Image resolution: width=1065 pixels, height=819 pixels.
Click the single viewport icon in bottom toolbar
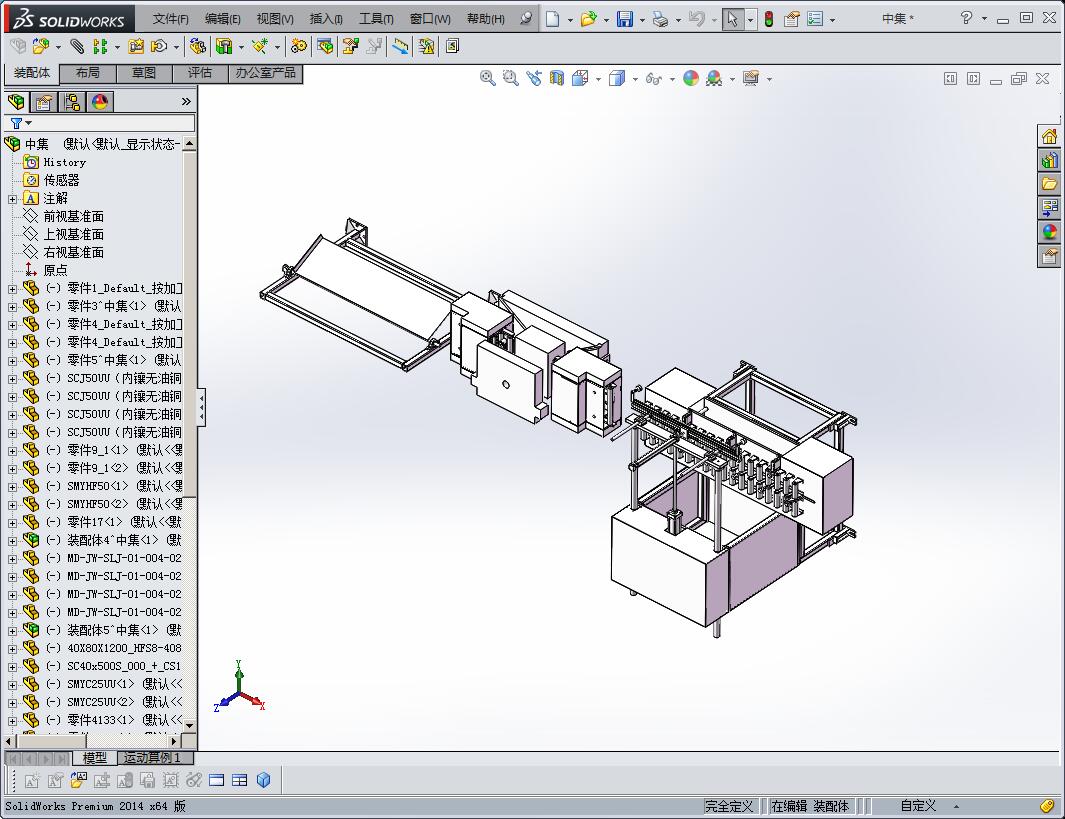217,780
